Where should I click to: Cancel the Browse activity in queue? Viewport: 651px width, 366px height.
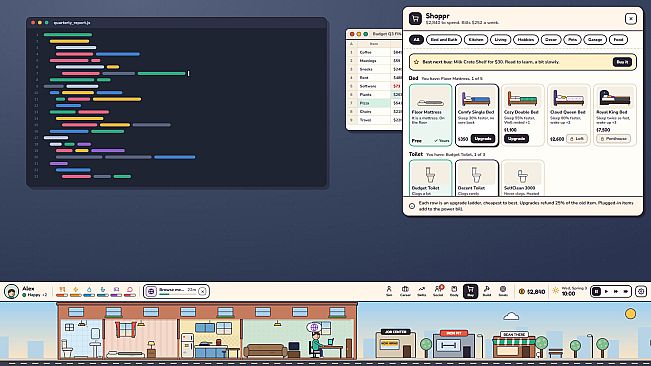[202, 291]
